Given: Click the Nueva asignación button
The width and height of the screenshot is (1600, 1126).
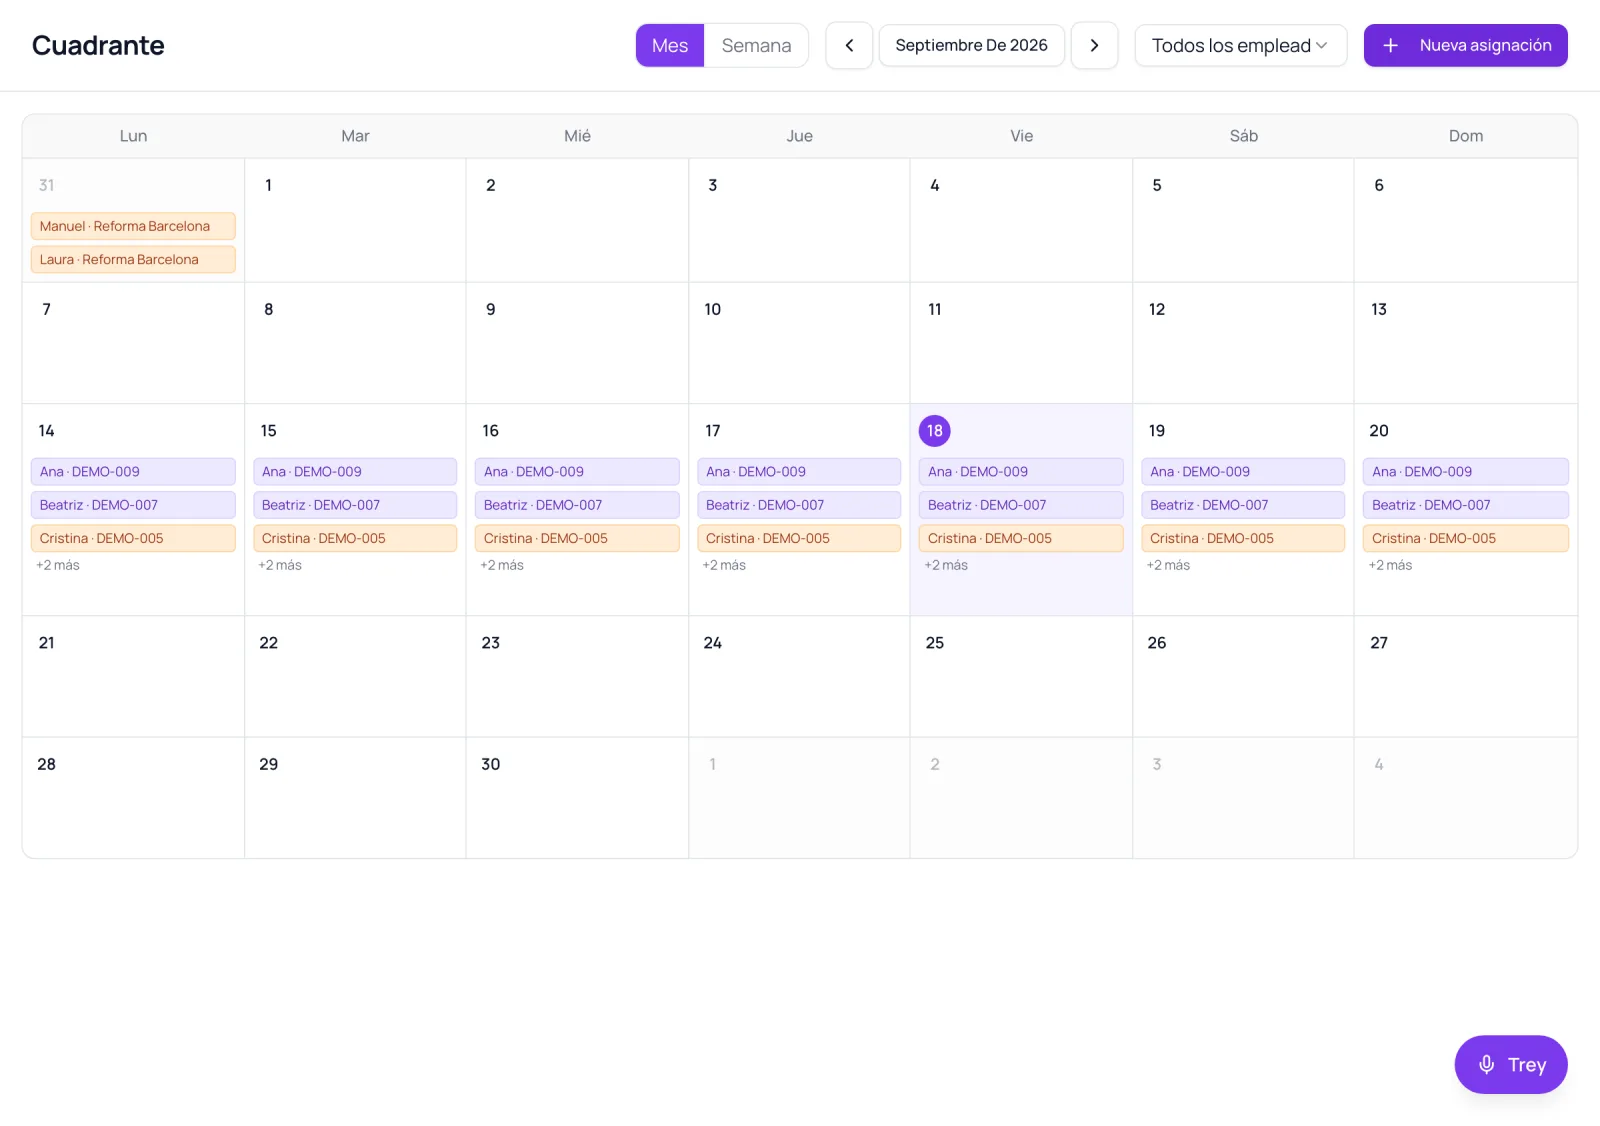Looking at the screenshot, I should [x=1465, y=45].
